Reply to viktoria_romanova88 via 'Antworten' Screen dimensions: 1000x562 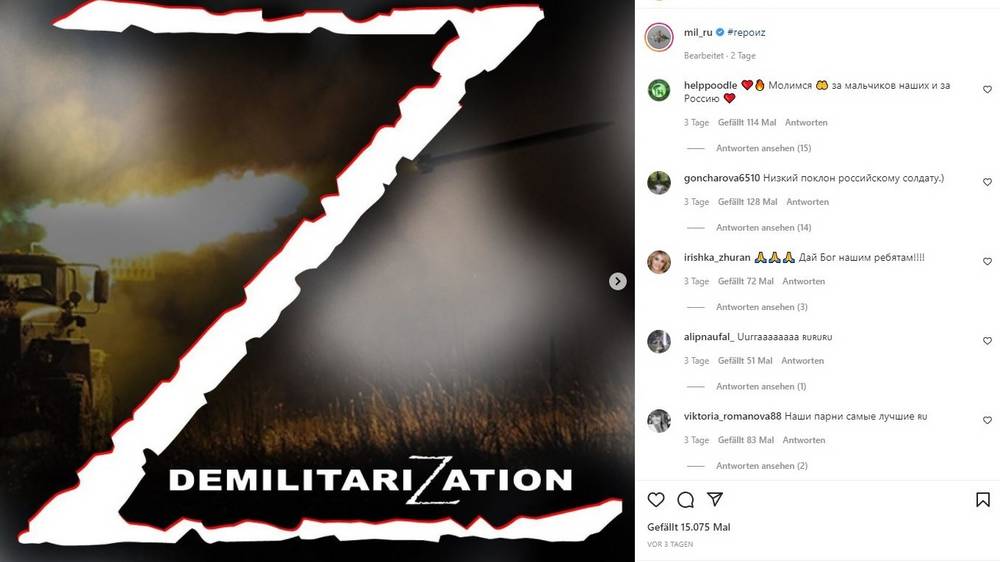(x=804, y=440)
